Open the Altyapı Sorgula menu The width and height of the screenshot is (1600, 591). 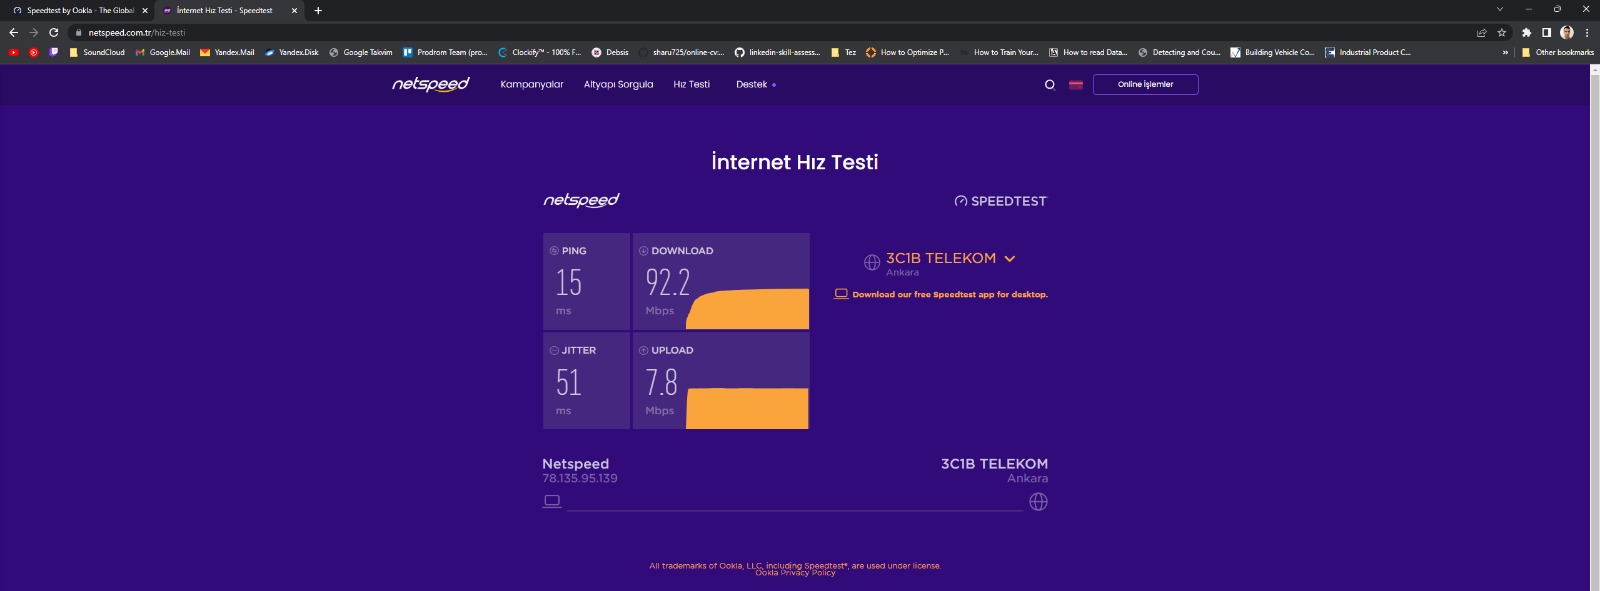618,85
